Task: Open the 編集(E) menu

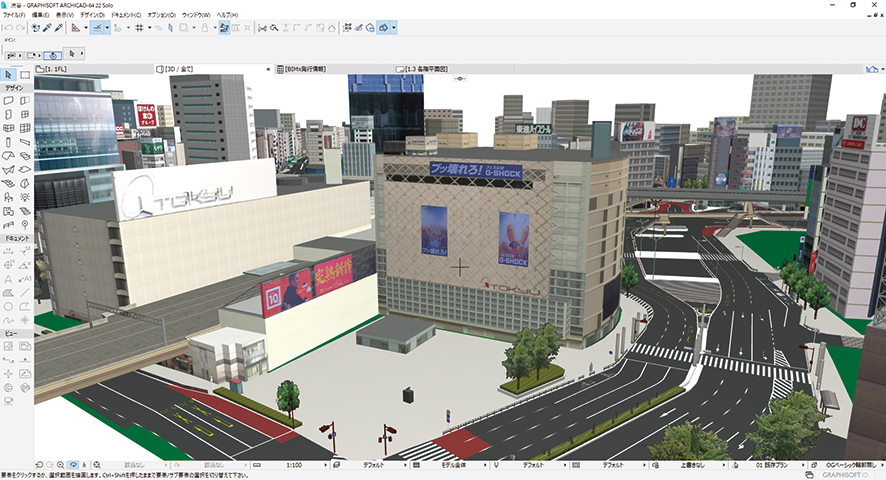Action: (x=40, y=15)
